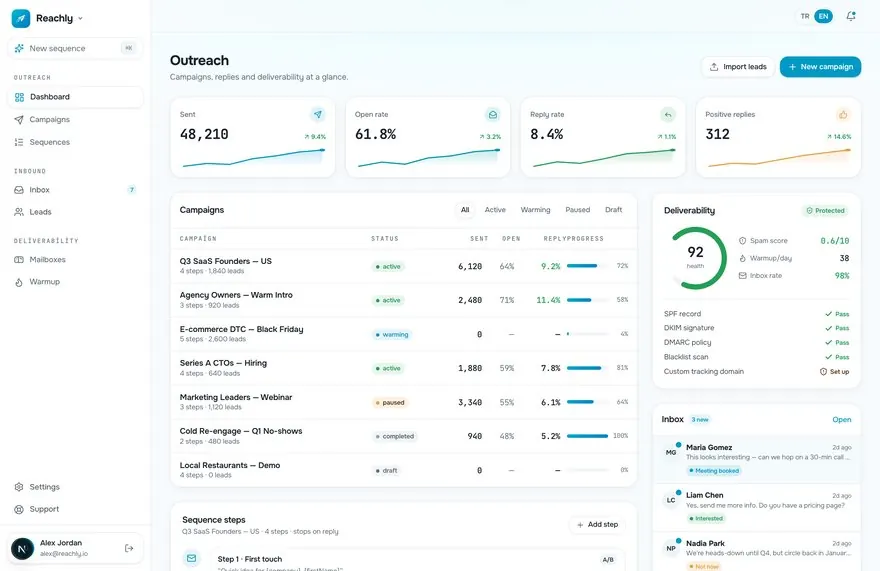Click the draft status badge
Viewport: 880px width, 571px height.
point(386,470)
